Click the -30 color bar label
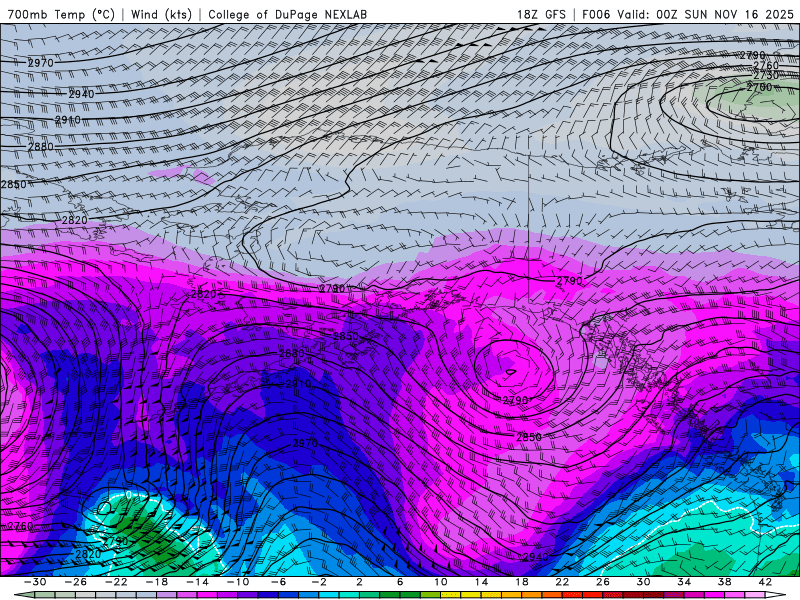The image size is (800, 600). (x=35, y=582)
